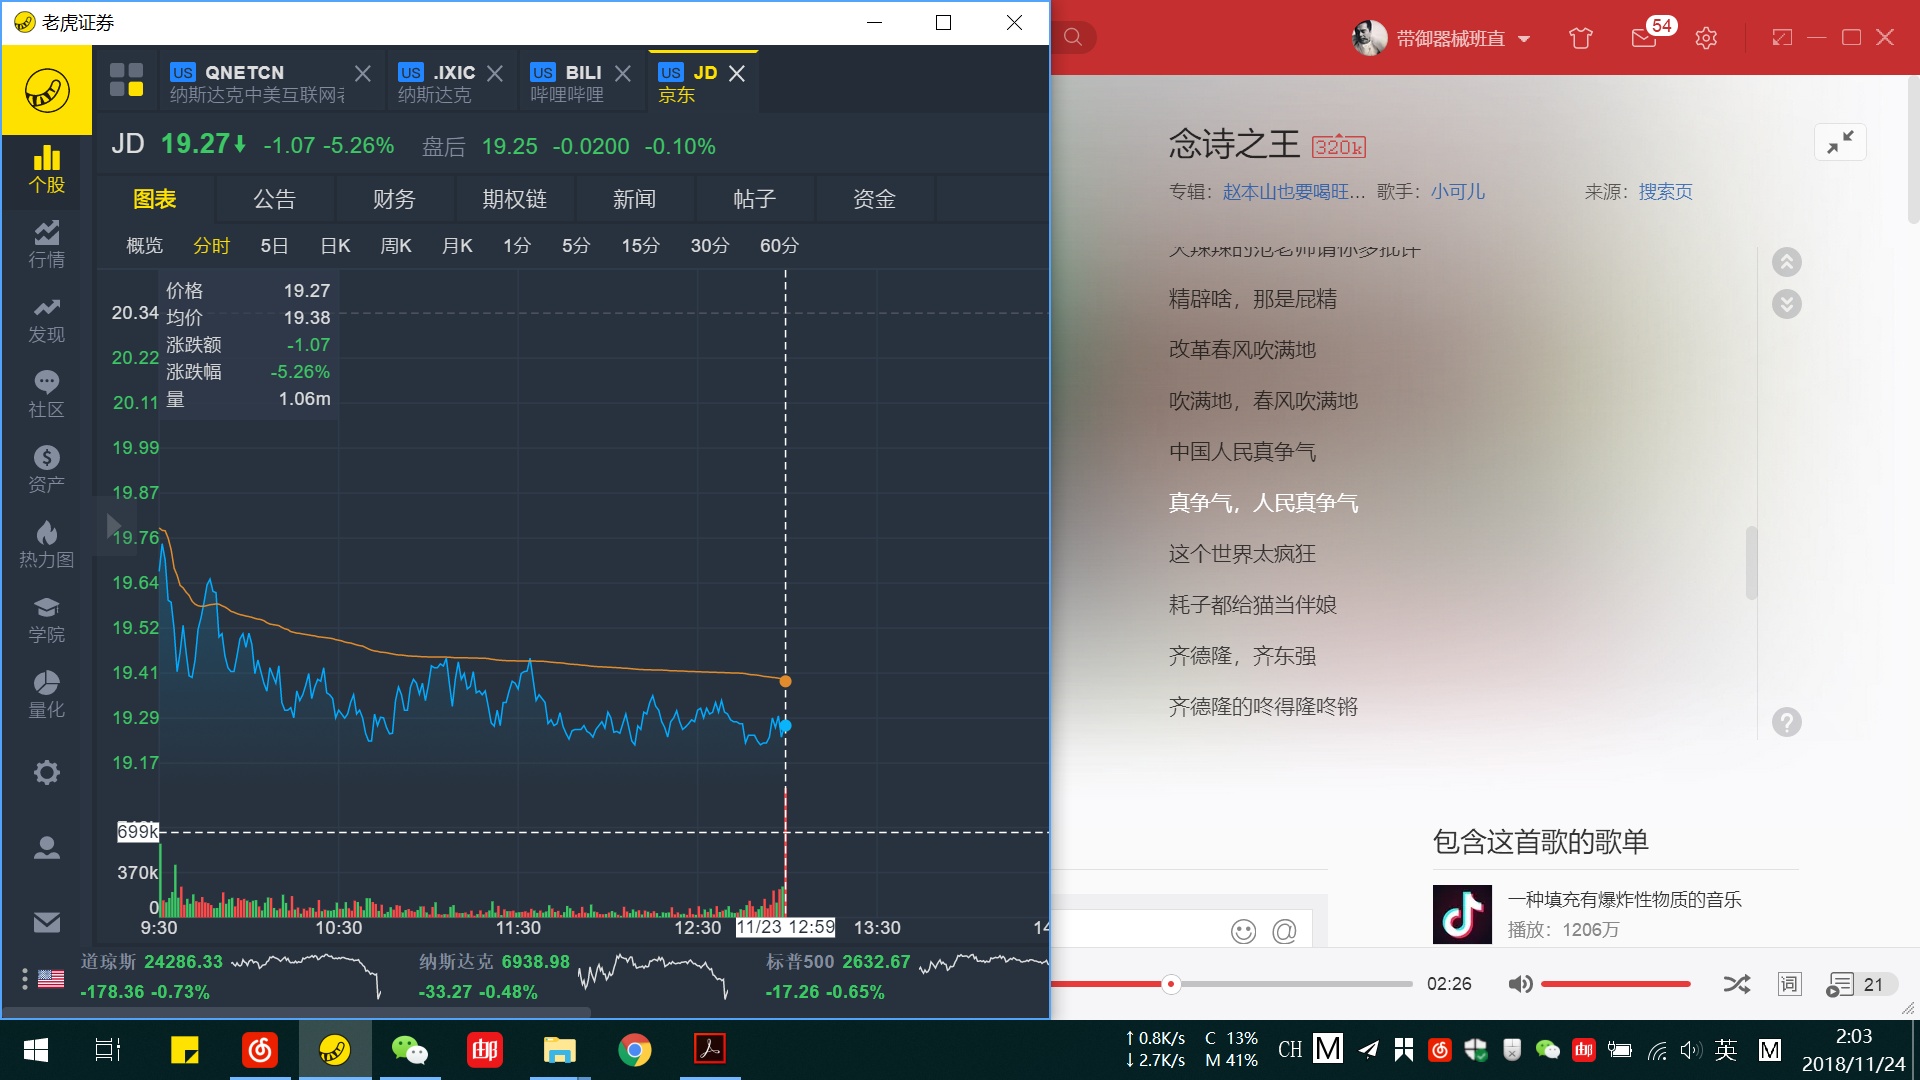
Task: Open source link 搜索页
Action: click(x=1665, y=192)
